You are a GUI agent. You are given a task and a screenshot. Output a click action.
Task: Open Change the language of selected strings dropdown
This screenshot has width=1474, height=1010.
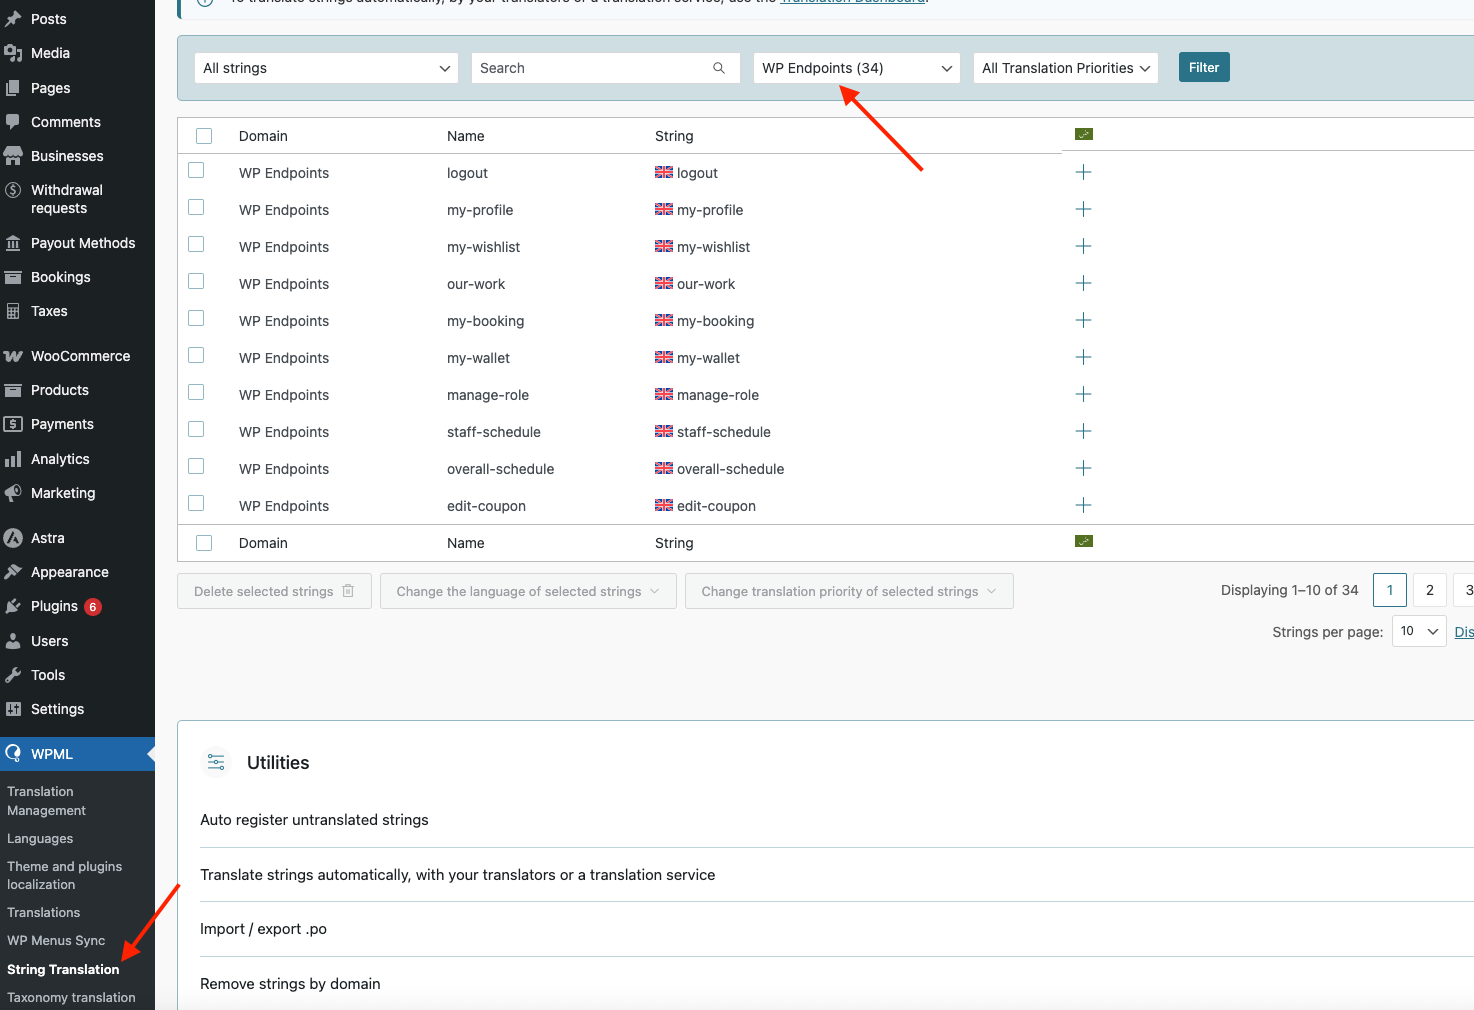(x=528, y=591)
